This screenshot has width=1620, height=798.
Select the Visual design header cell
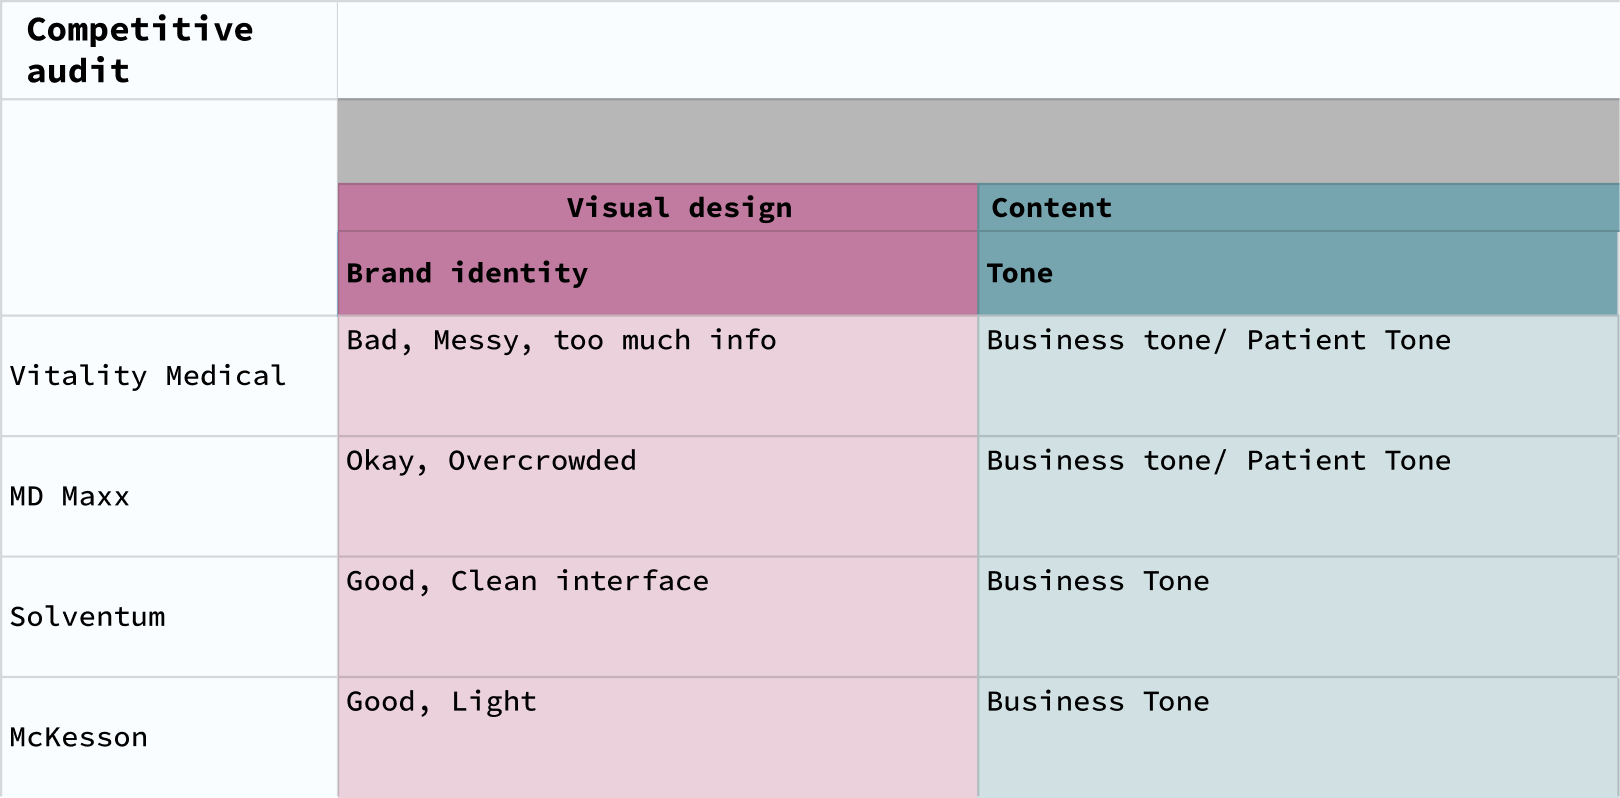tap(658, 208)
